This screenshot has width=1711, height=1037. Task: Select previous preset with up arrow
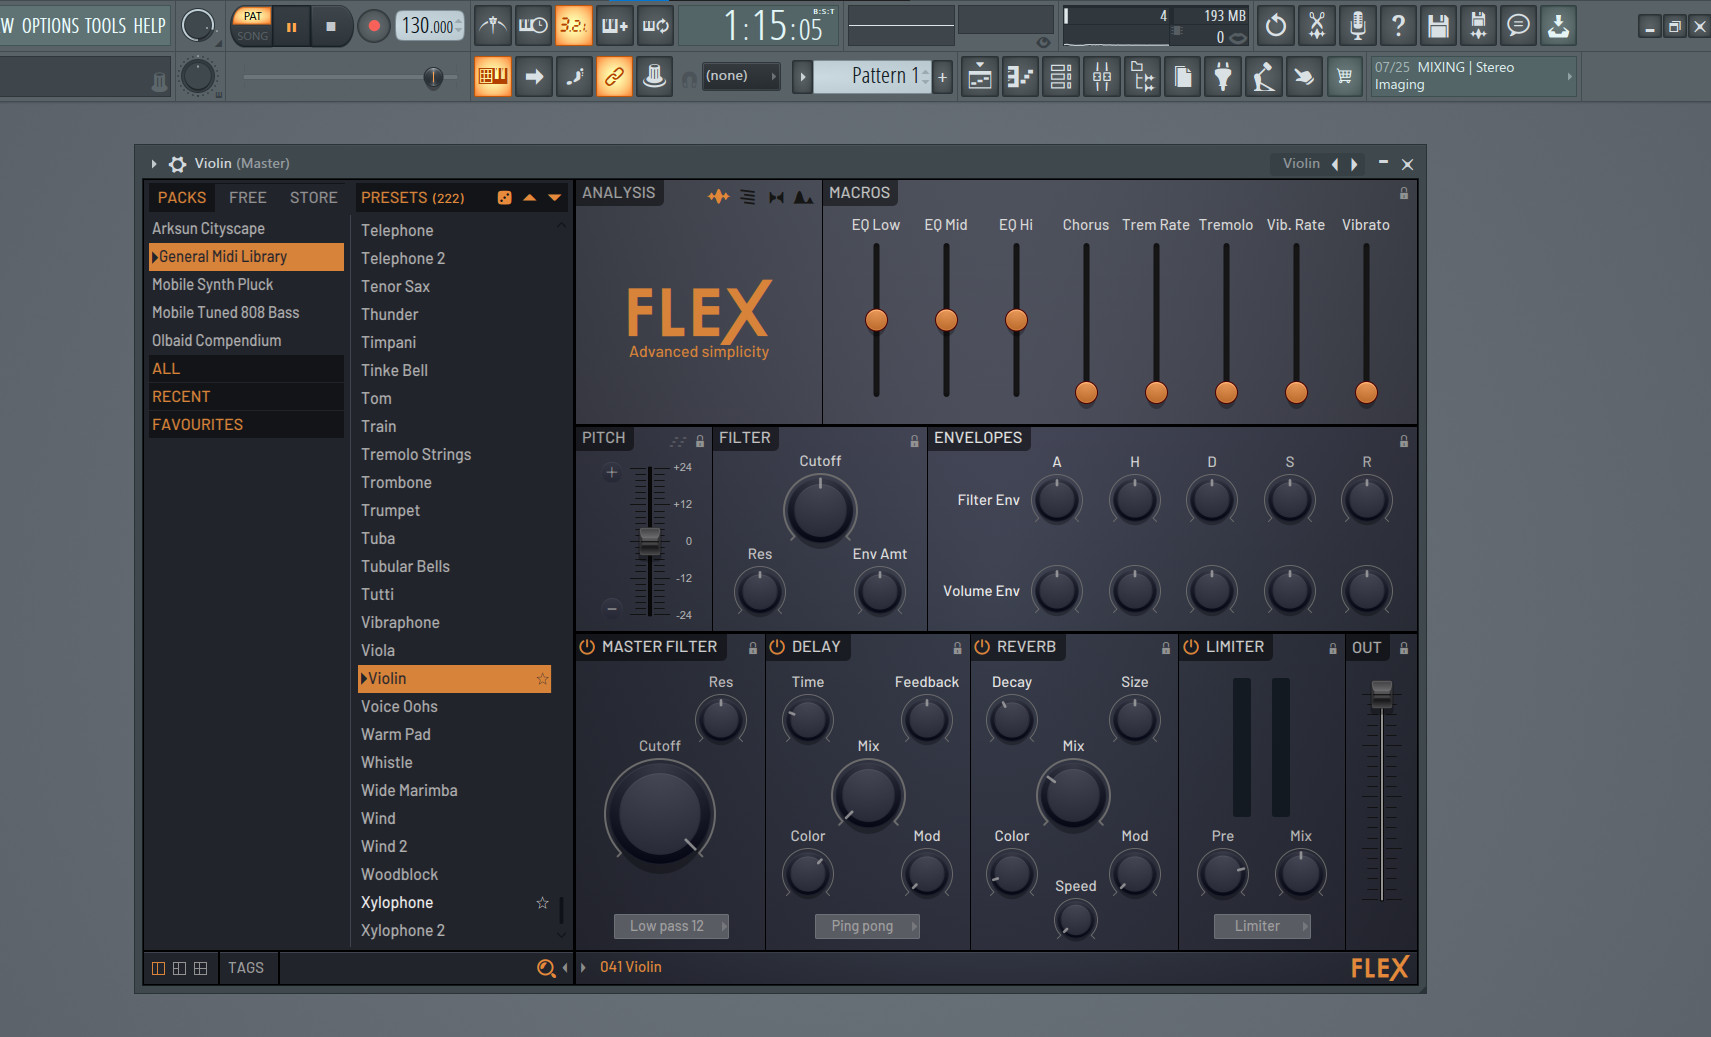tap(530, 198)
